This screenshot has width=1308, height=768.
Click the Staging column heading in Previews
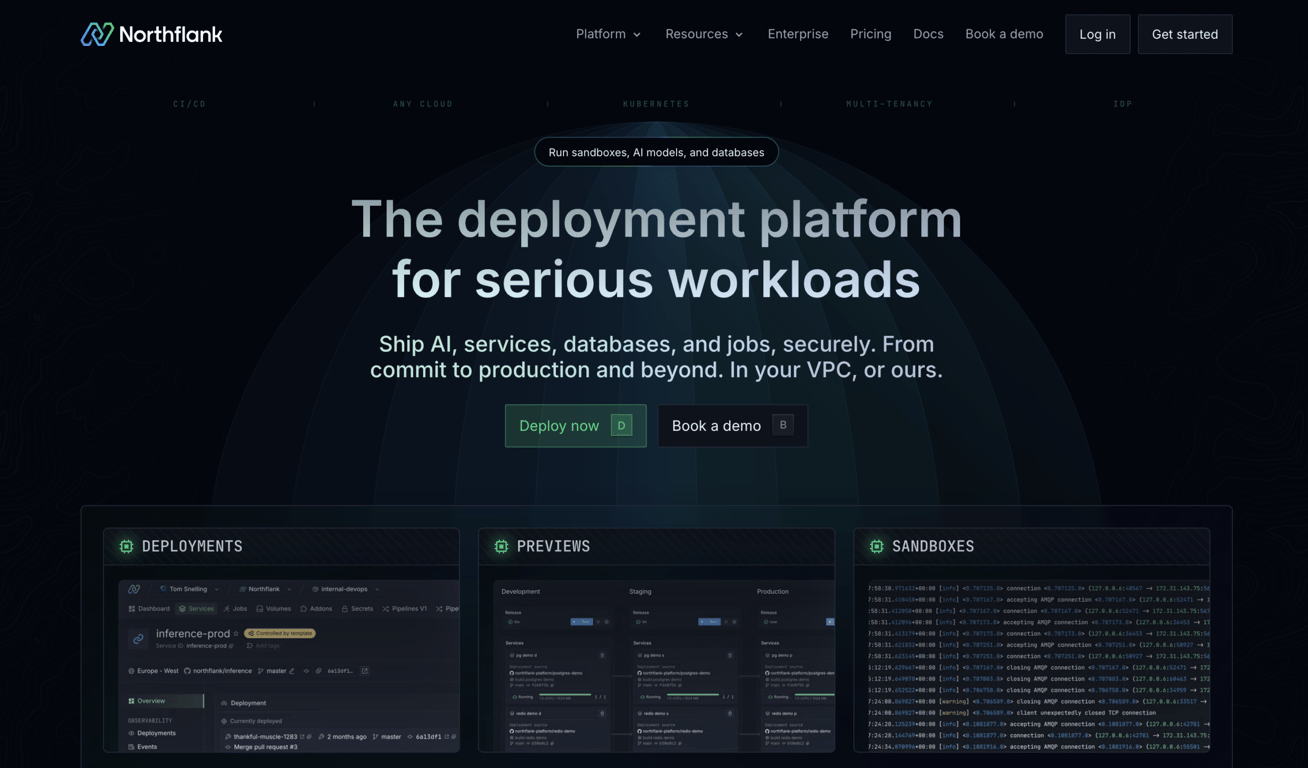tap(640, 591)
